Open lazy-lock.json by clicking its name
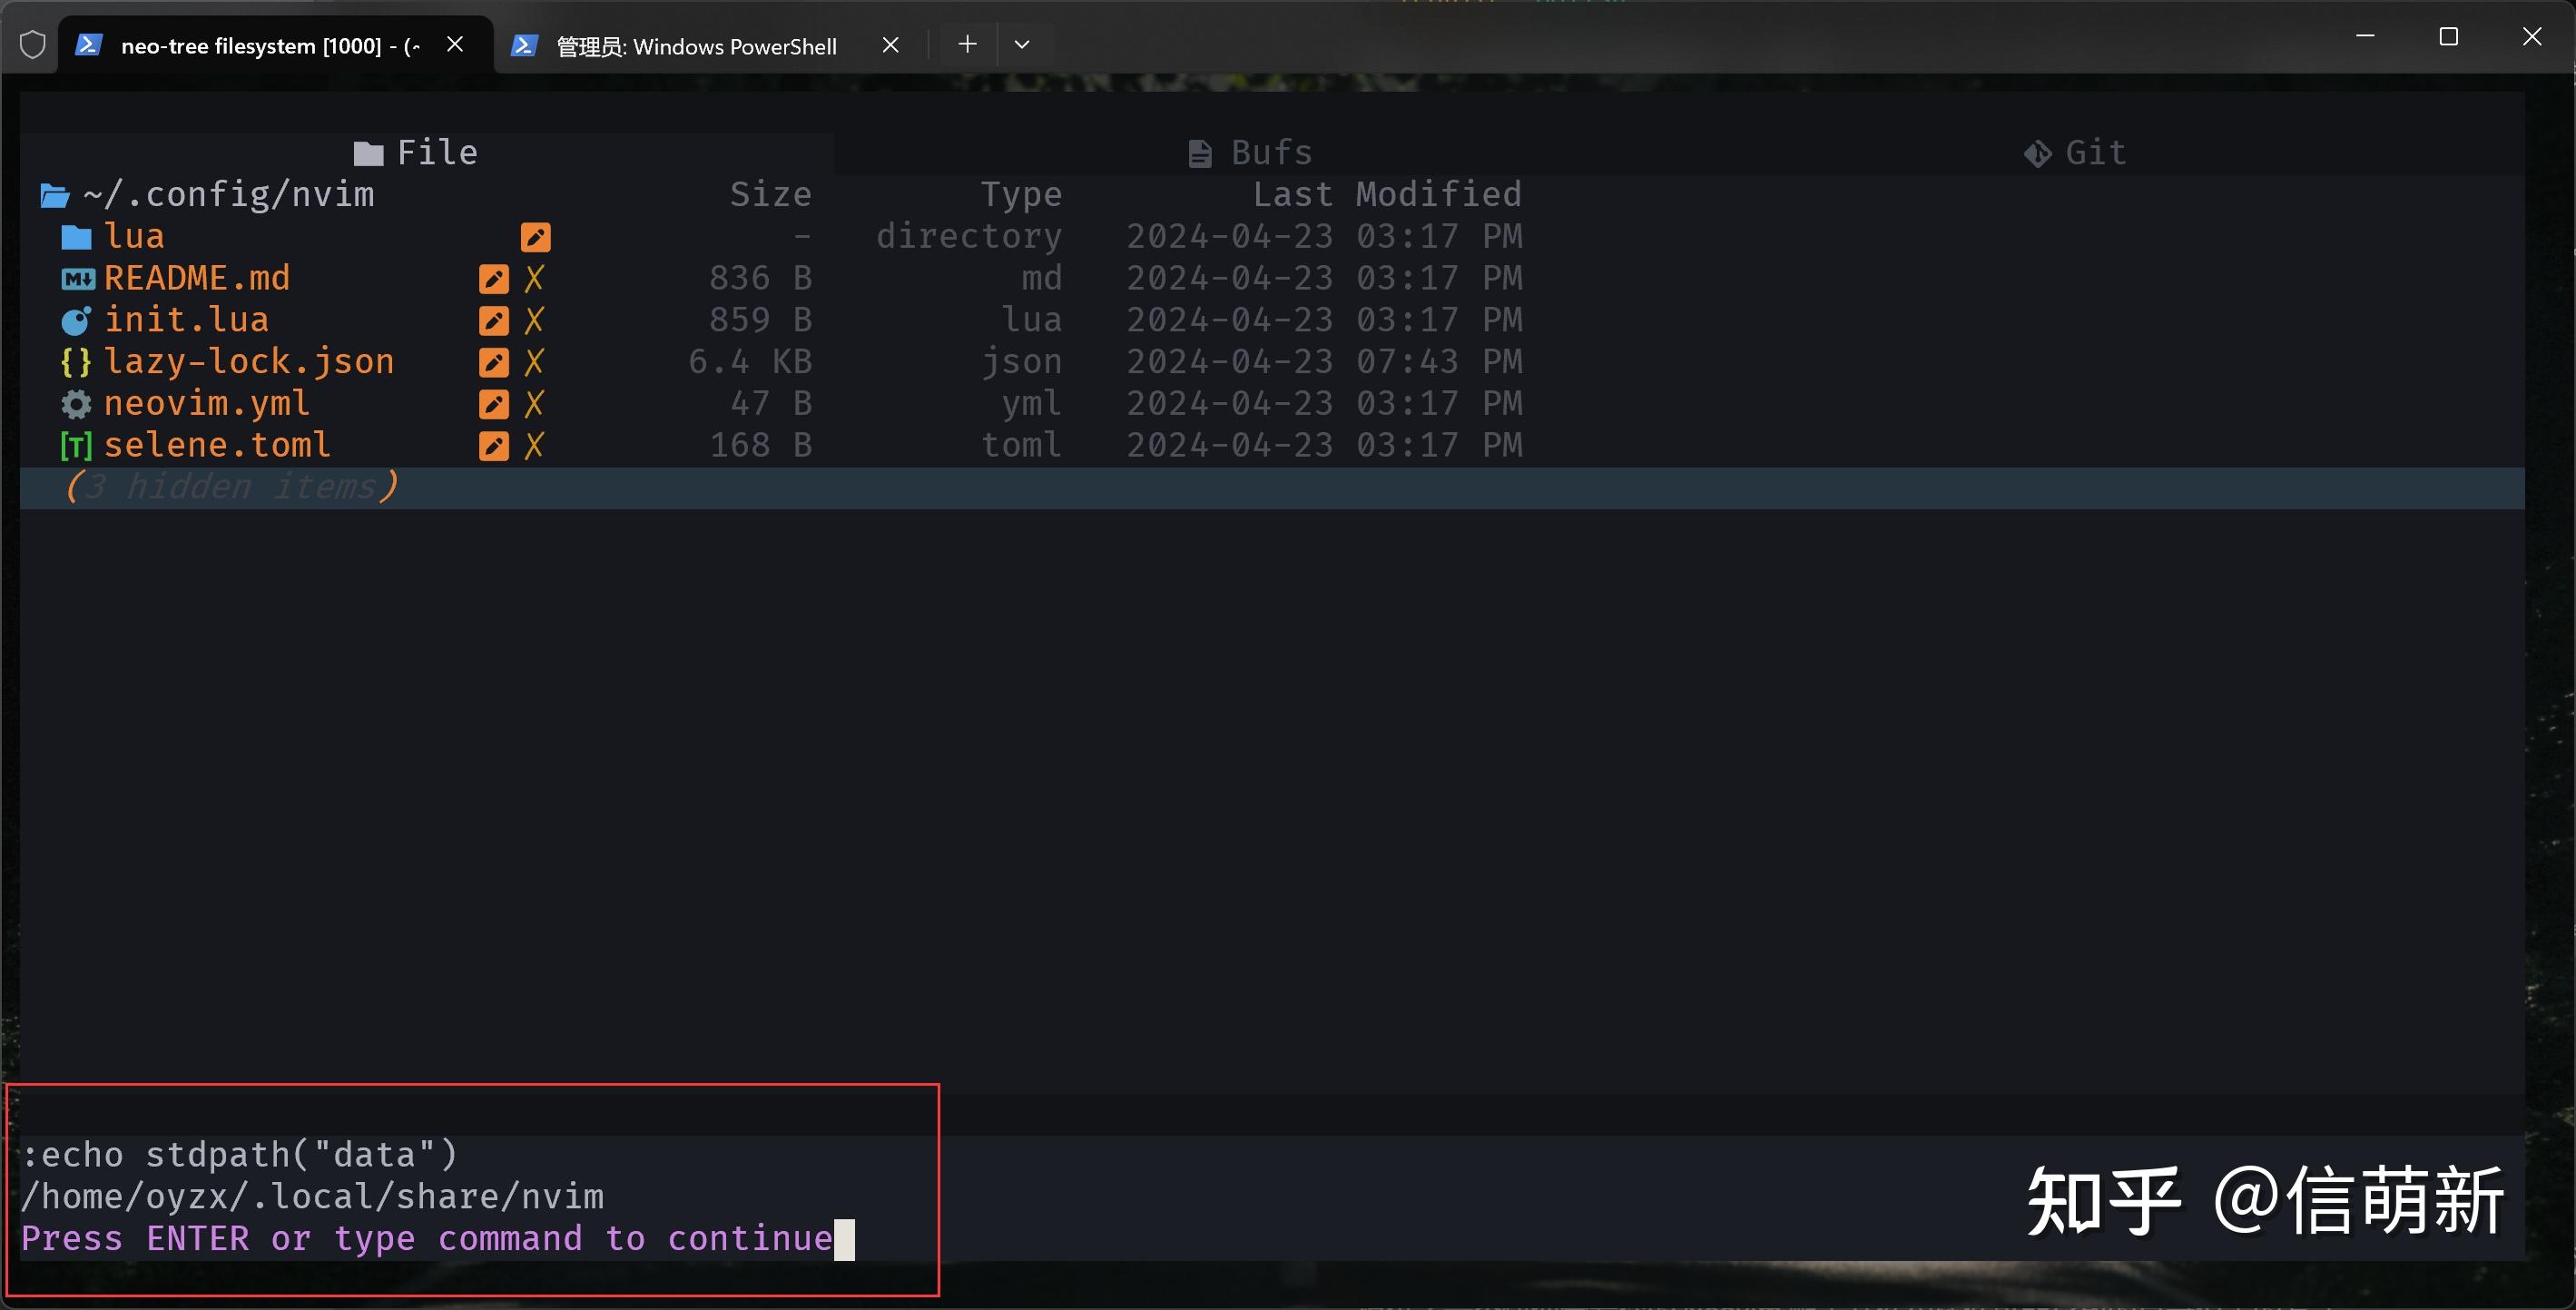 pyautogui.click(x=249, y=362)
